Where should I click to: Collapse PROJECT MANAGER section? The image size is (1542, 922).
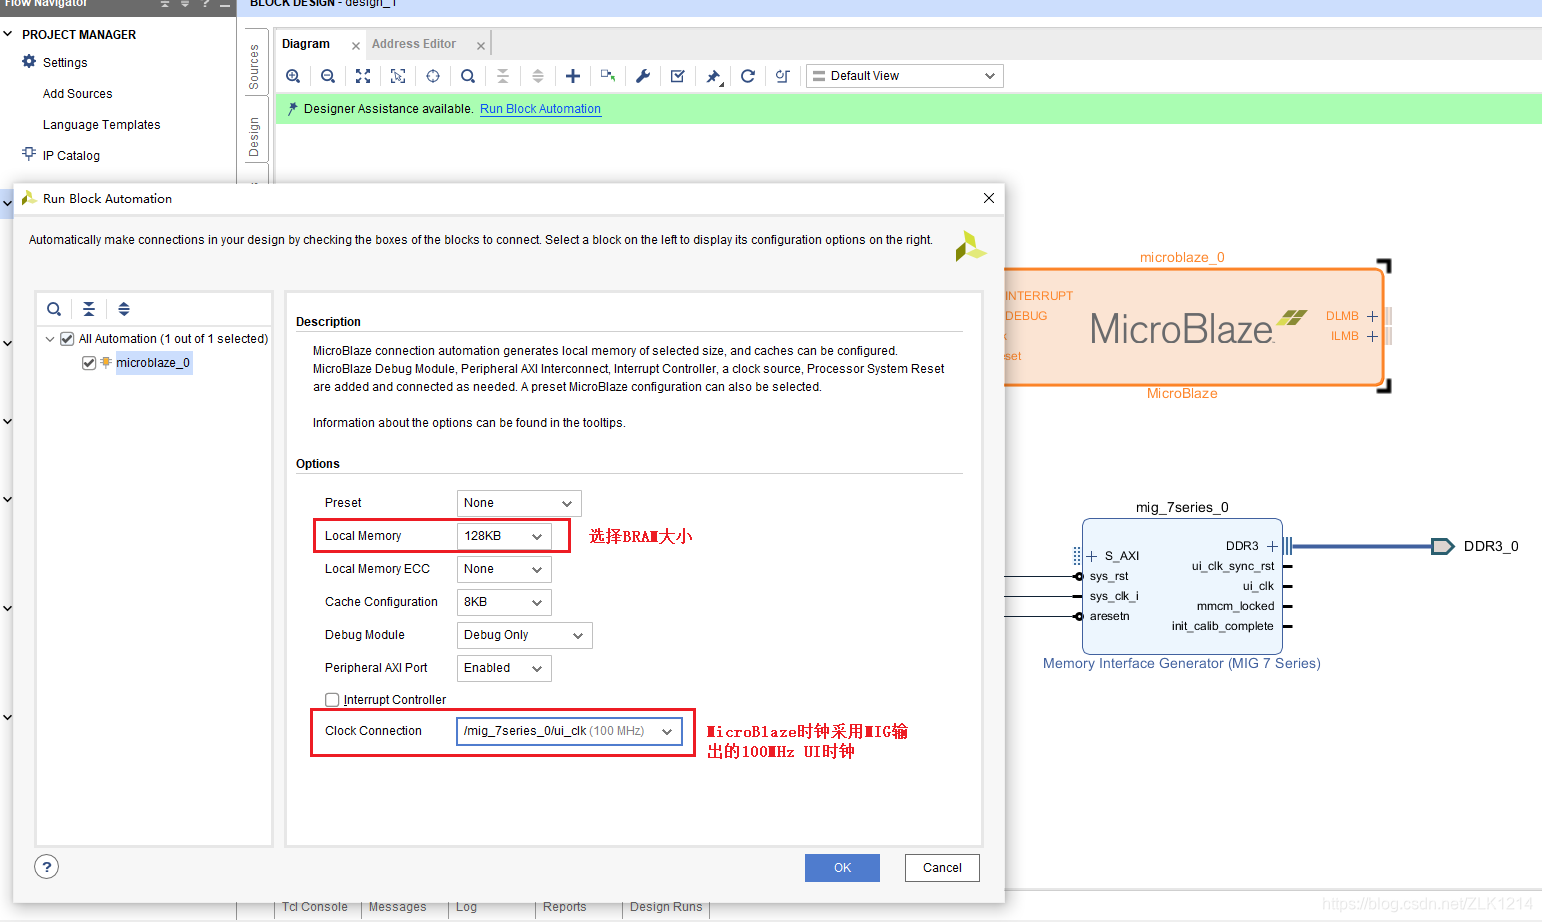[x=8, y=34]
